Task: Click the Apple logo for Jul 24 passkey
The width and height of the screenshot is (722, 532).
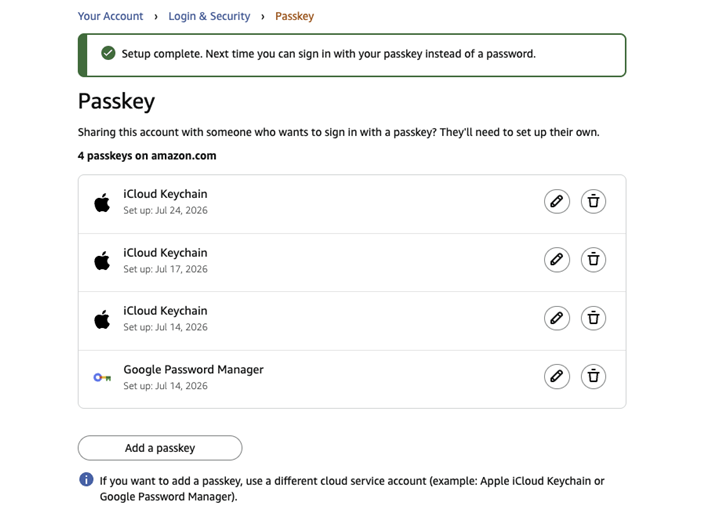Action: tap(102, 202)
